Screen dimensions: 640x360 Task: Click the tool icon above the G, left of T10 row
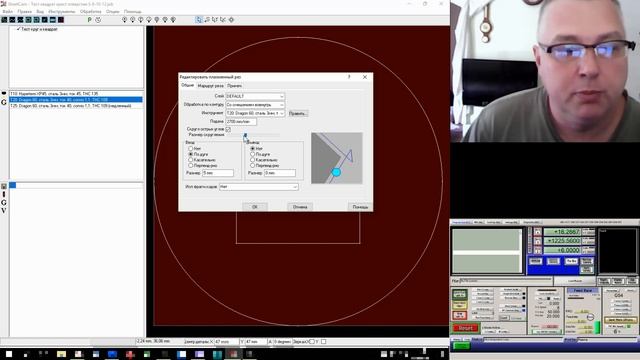(4, 93)
